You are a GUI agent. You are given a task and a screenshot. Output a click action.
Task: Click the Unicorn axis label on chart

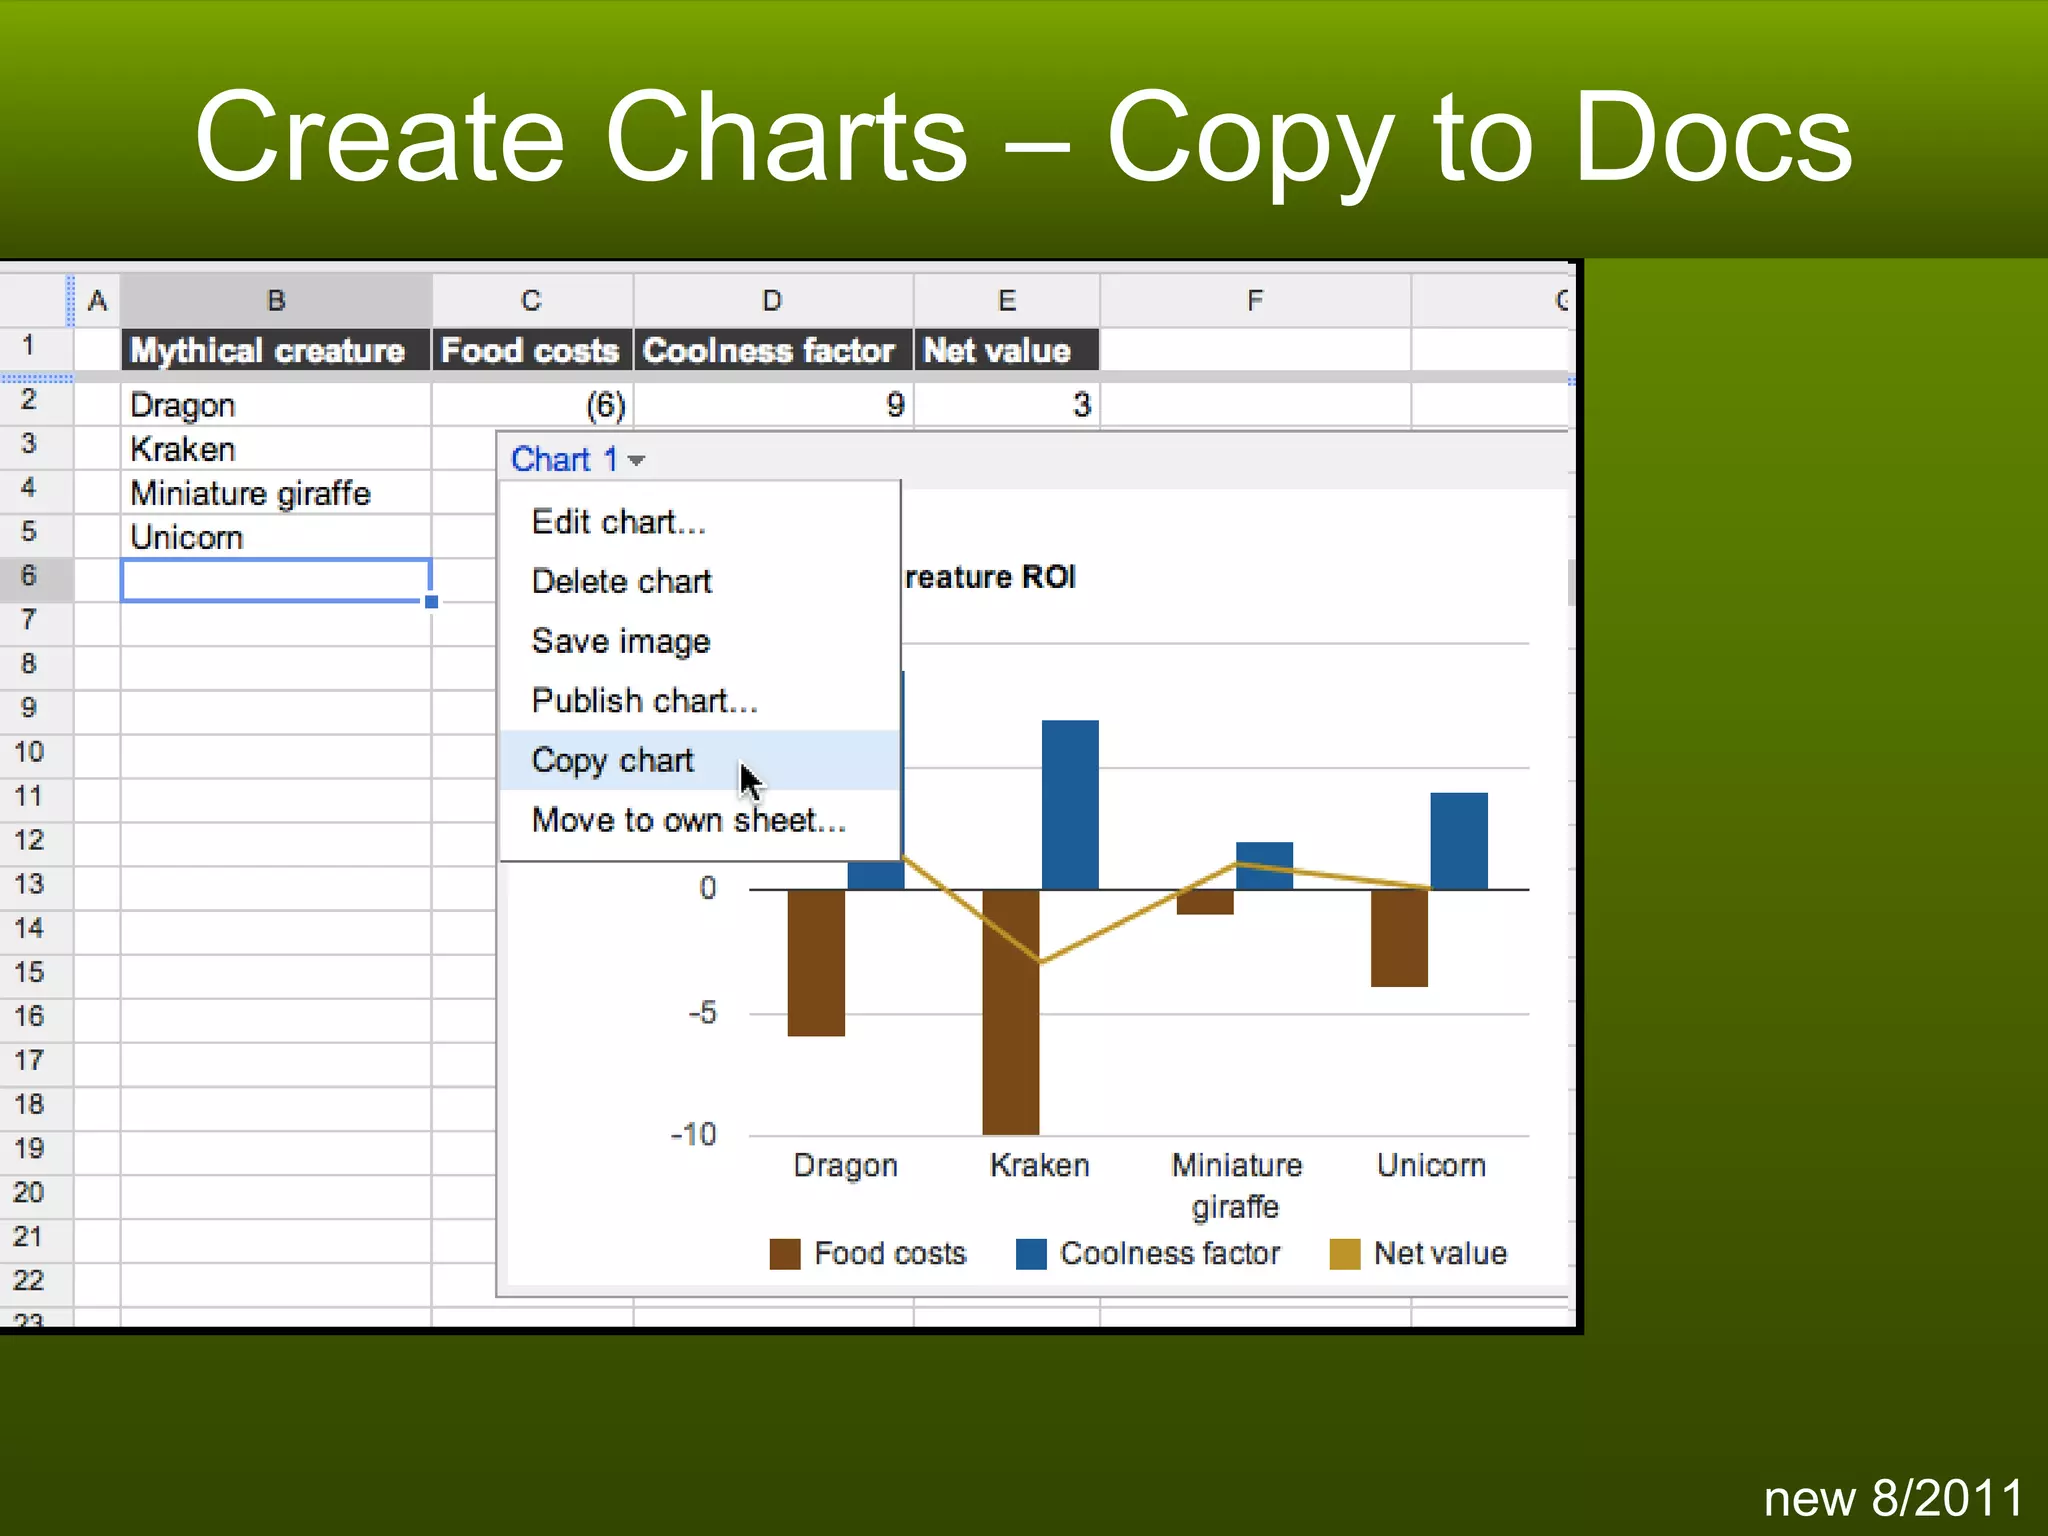[x=1431, y=1166]
